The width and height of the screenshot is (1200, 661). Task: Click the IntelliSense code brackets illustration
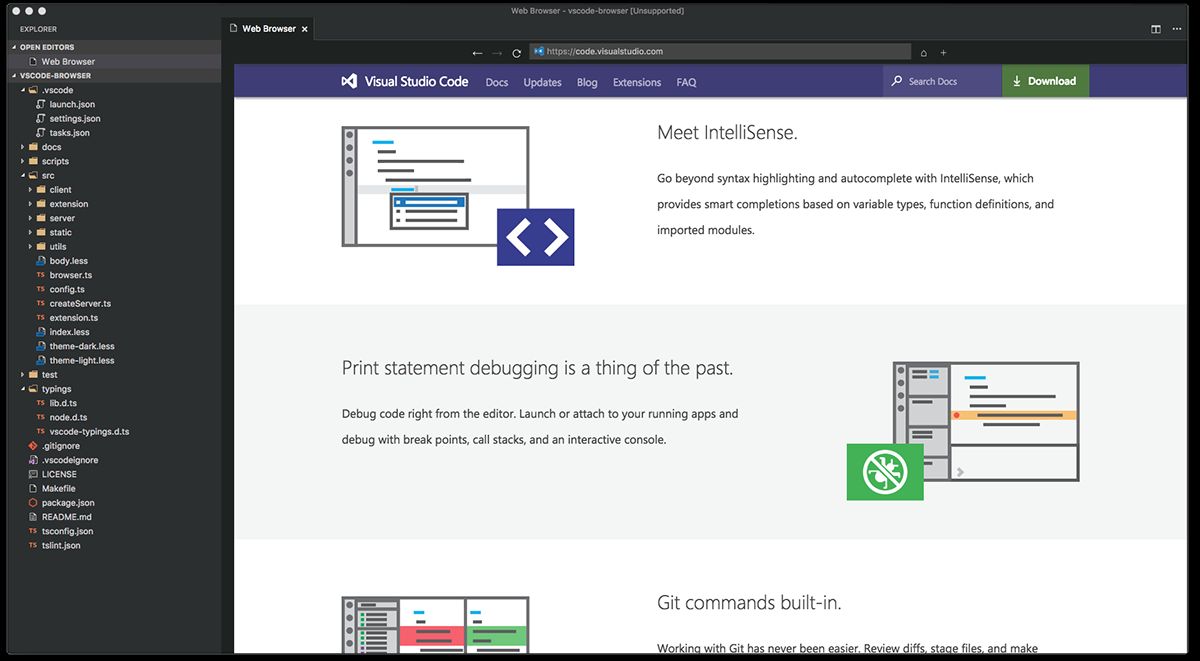458,196
